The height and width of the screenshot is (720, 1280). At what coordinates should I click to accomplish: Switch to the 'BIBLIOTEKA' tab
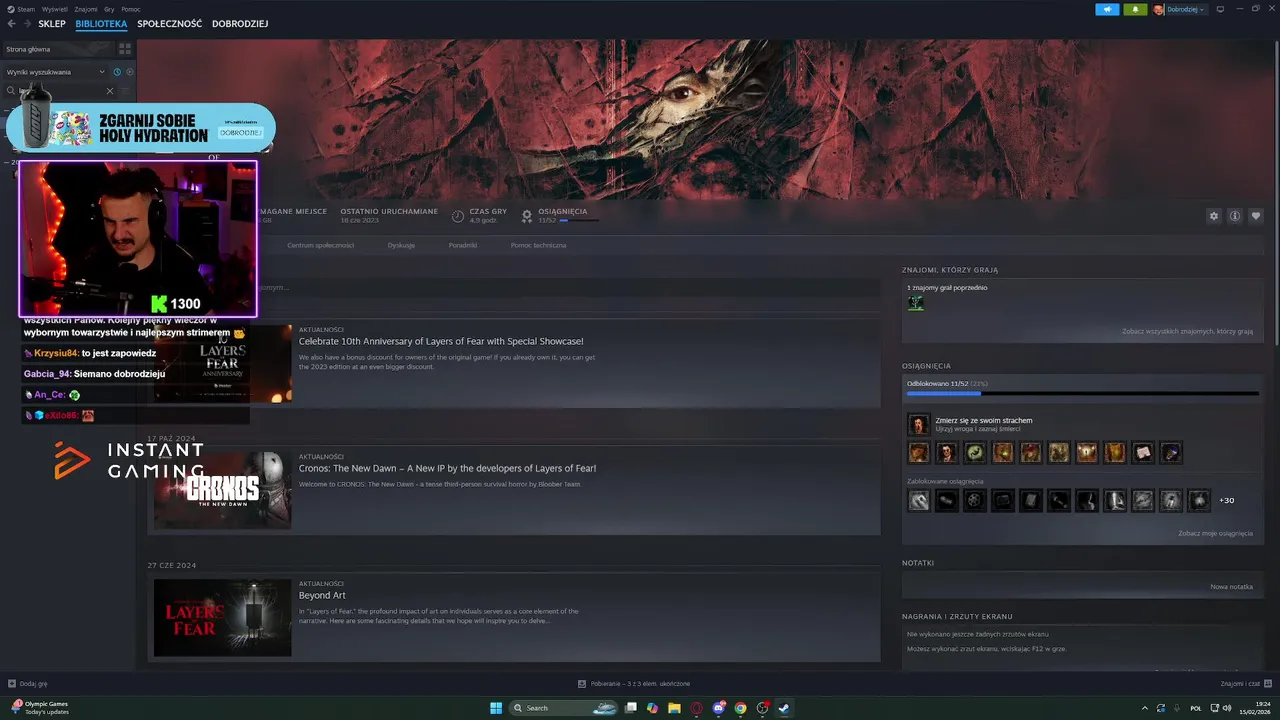point(101,23)
